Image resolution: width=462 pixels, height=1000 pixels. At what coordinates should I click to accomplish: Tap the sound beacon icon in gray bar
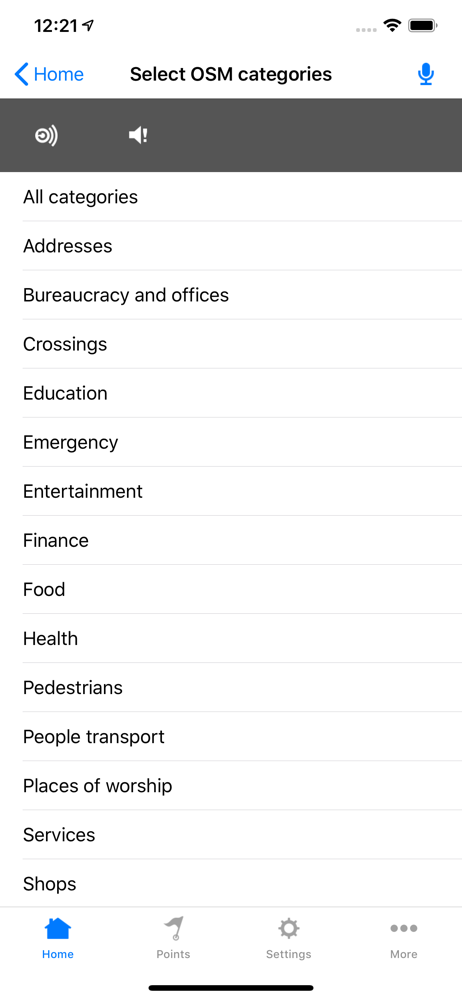(x=46, y=135)
